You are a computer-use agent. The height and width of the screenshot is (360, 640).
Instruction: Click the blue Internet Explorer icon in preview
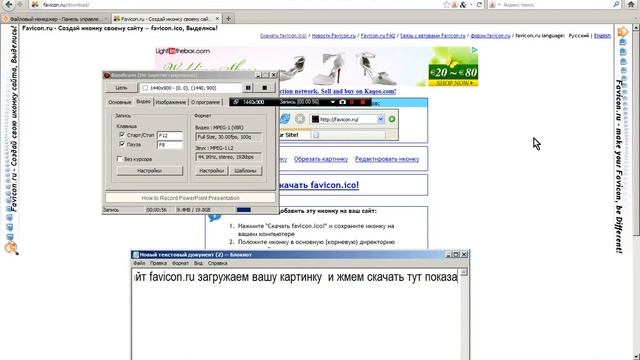(x=284, y=119)
